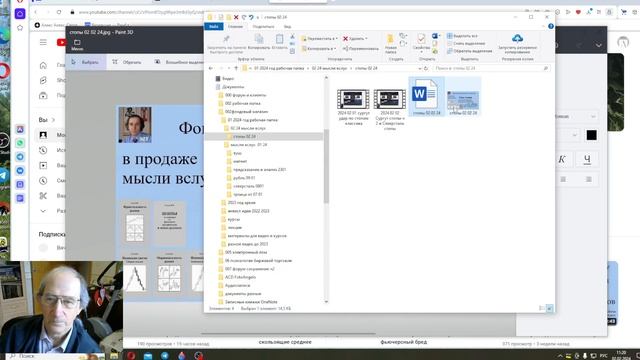The width and height of the screenshot is (640, 360).
Task: Choose the Select tool in Paint 3D
Action: click(85, 62)
